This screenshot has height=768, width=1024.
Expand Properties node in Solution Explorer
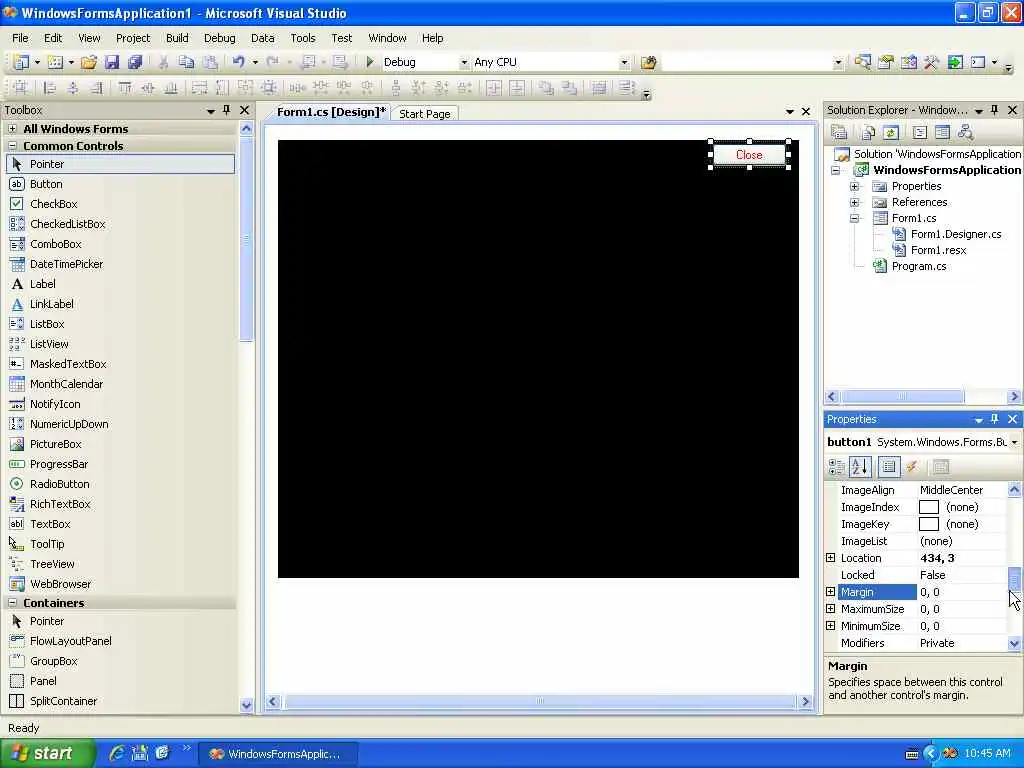click(x=854, y=186)
